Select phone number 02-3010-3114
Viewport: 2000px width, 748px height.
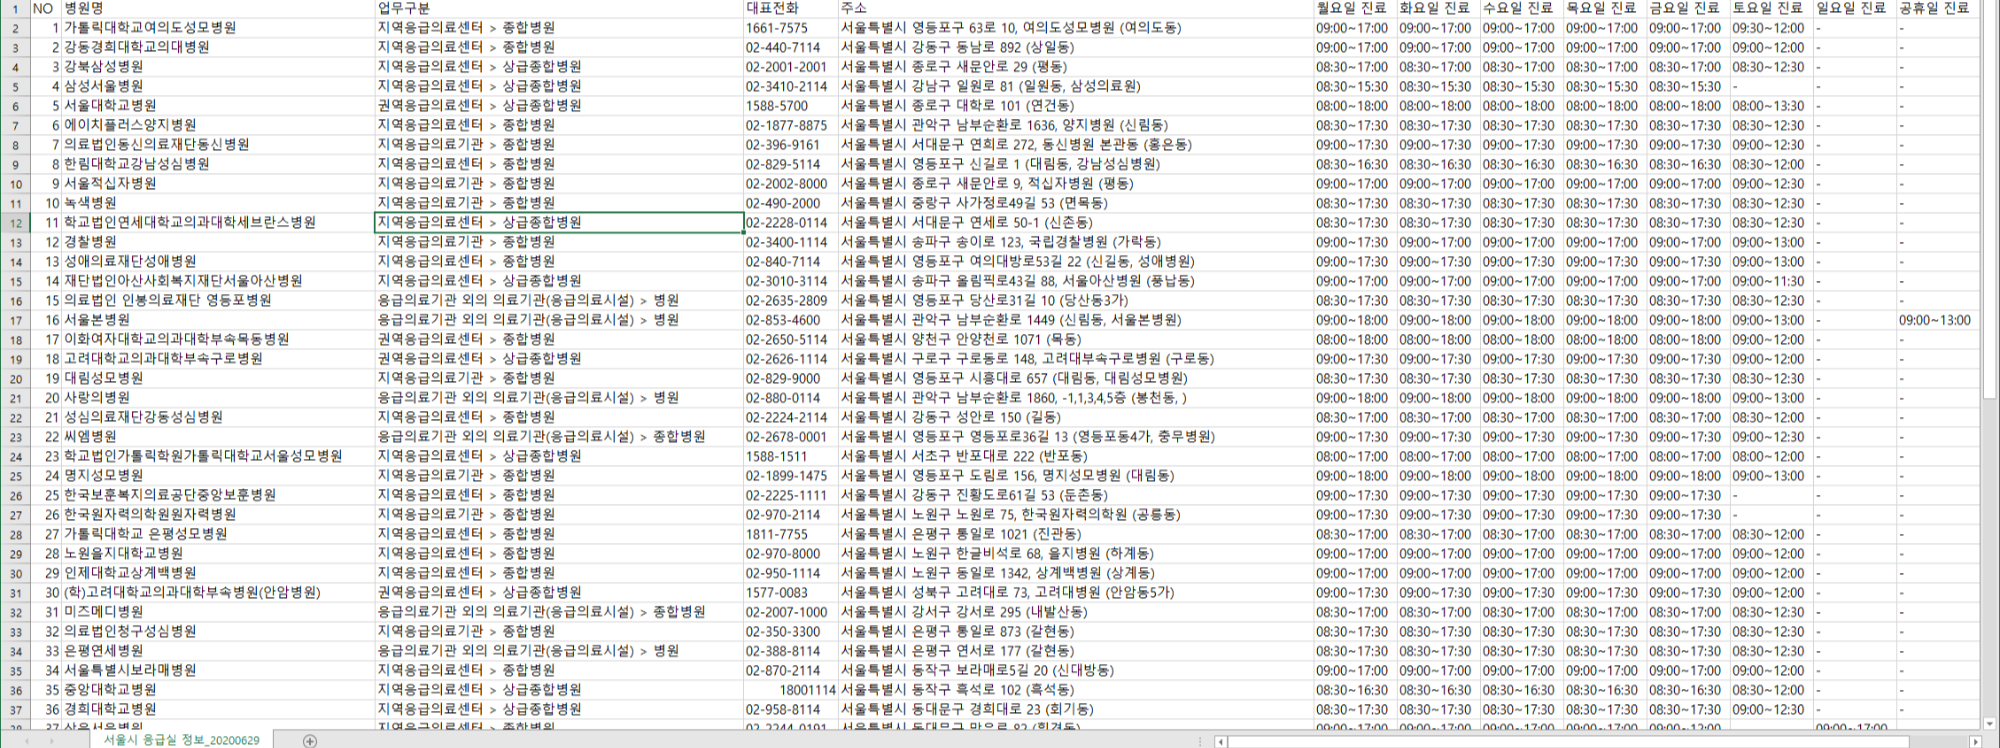click(x=790, y=281)
